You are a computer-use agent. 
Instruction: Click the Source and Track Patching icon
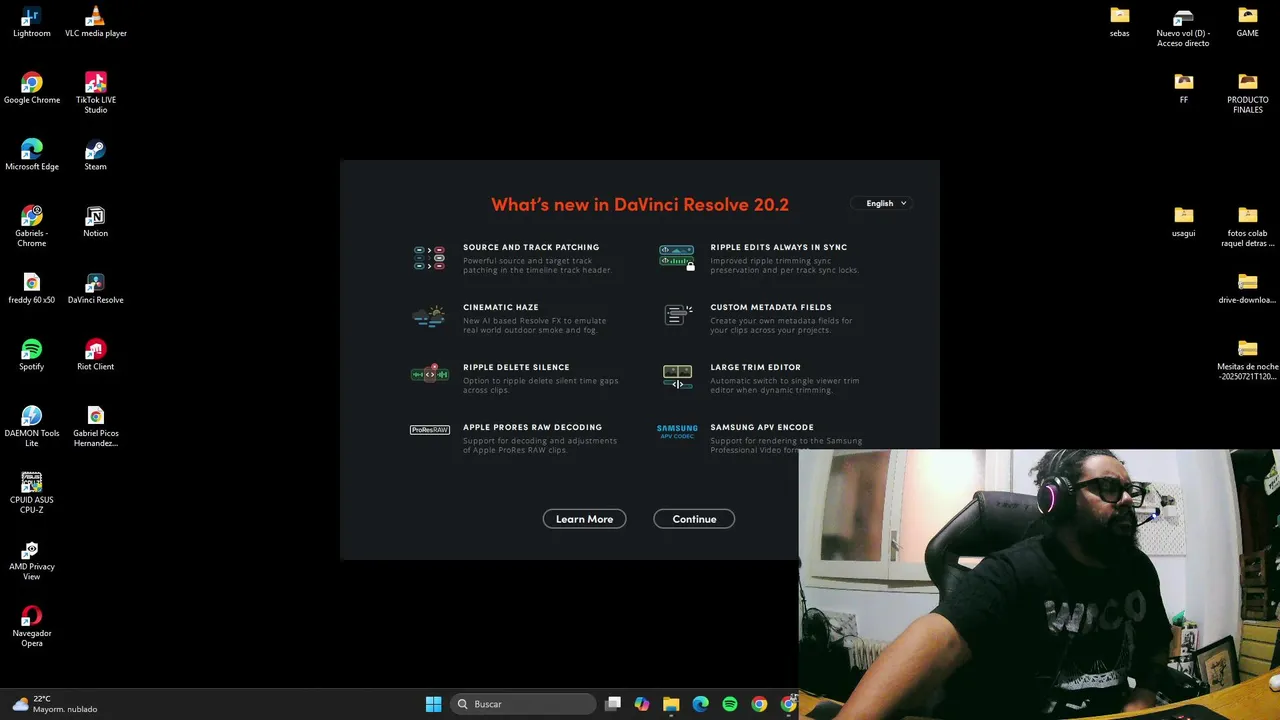pyautogui.click(x=429, y=258)
